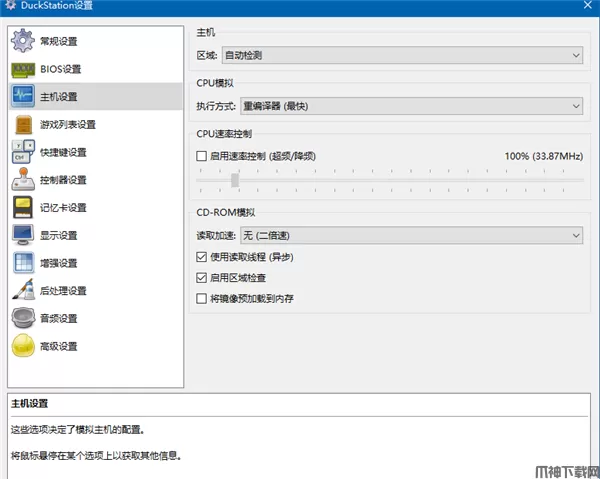Open 后处理设置 category

point(95,290)
